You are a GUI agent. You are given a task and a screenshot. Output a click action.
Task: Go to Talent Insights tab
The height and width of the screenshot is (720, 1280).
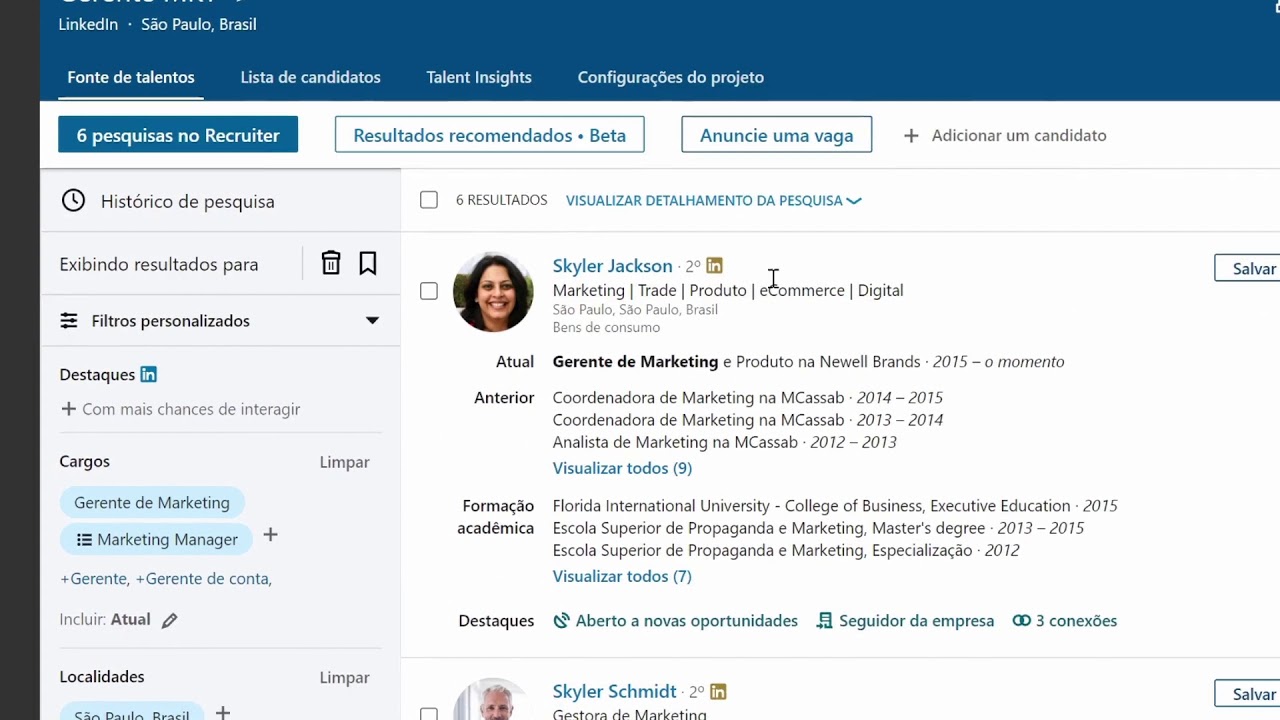[479, 77]
